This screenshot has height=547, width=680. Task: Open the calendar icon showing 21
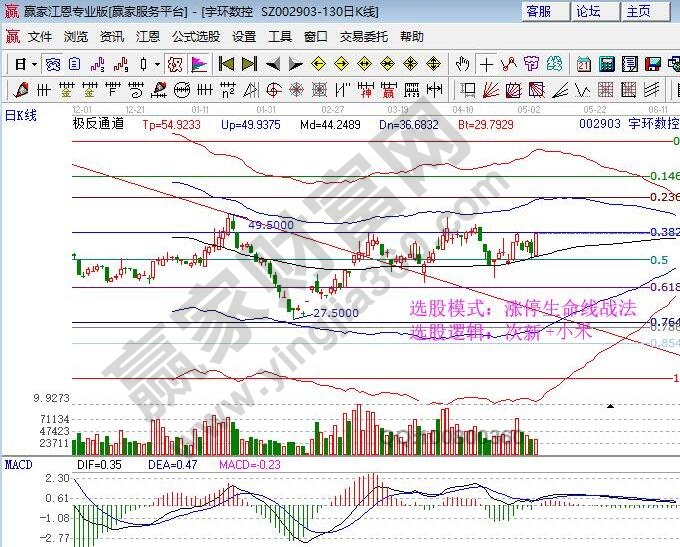583,64
